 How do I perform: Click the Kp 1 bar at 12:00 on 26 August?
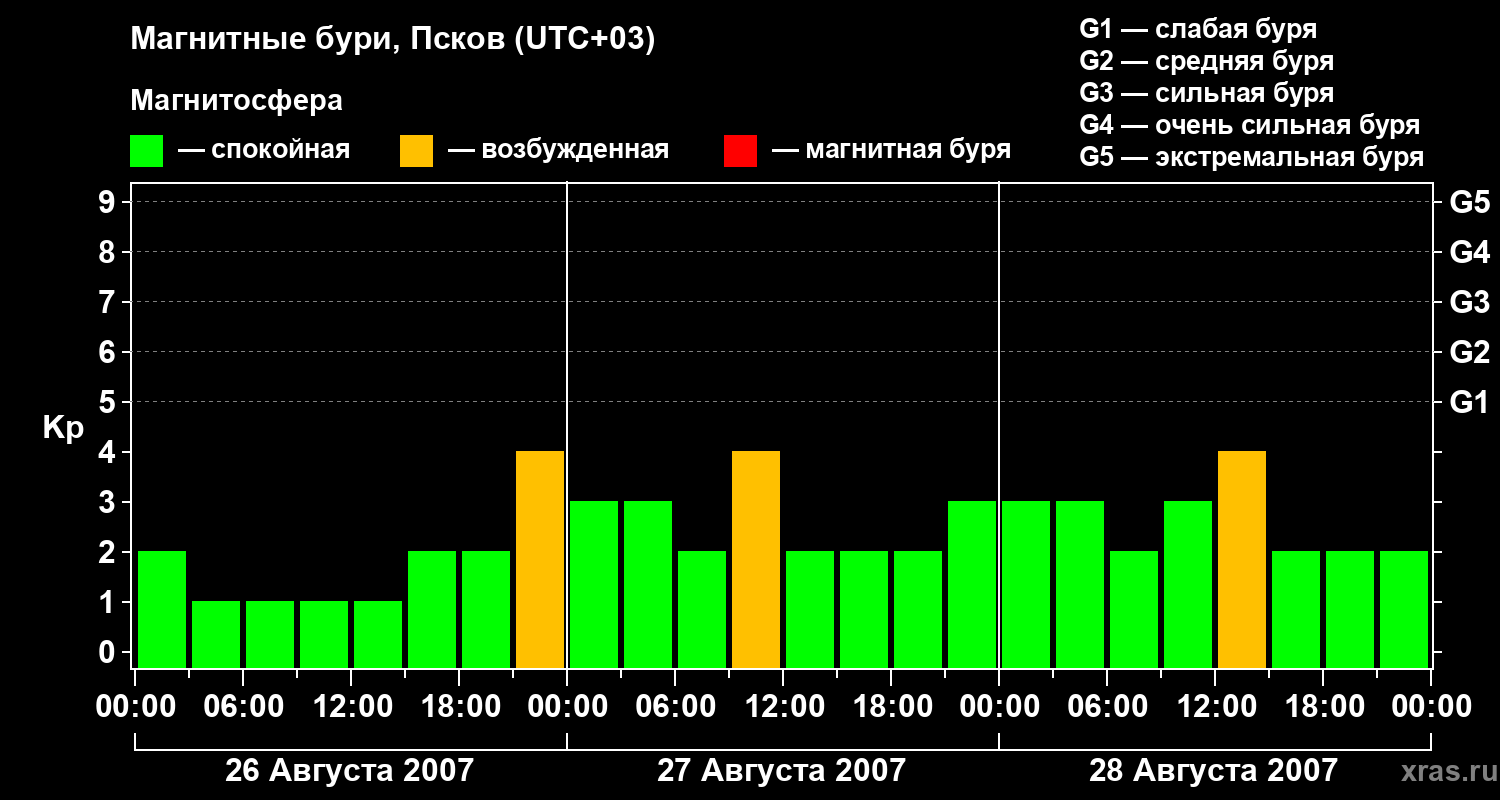[378, 634]
